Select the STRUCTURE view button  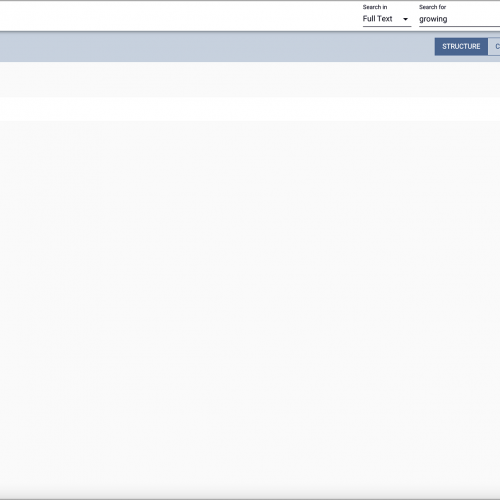click(461, 46)
